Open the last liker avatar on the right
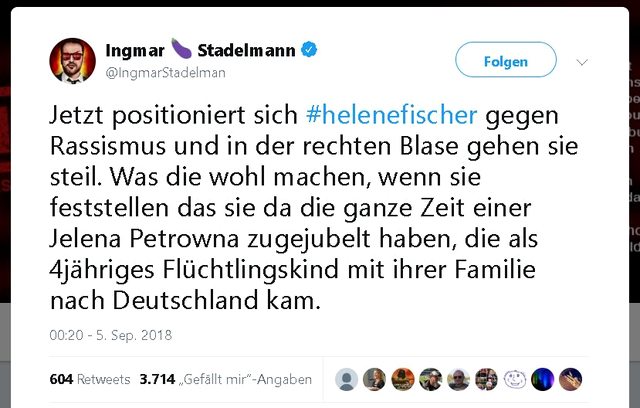 point(571,379)
